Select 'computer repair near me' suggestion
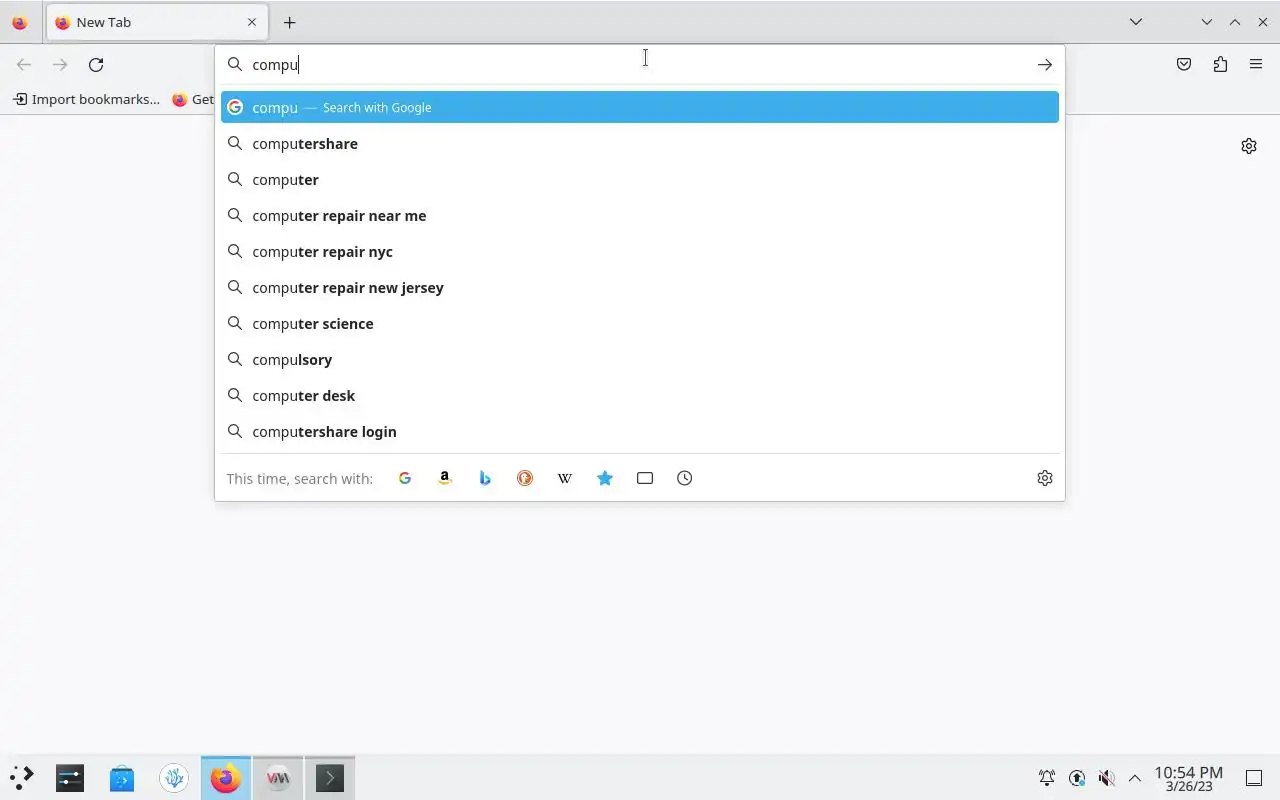Image resolution: width=1280 pixels, height=800 pixels. [x=640, y=216]
